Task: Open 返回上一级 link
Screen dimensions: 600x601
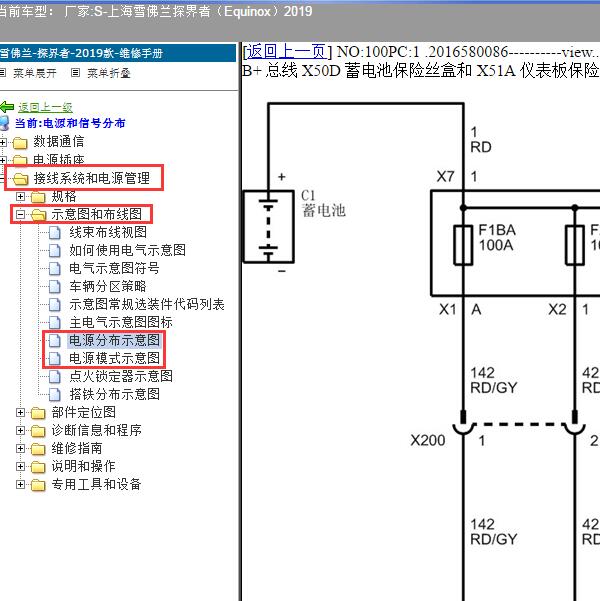Action: click(x=45, y=107)
